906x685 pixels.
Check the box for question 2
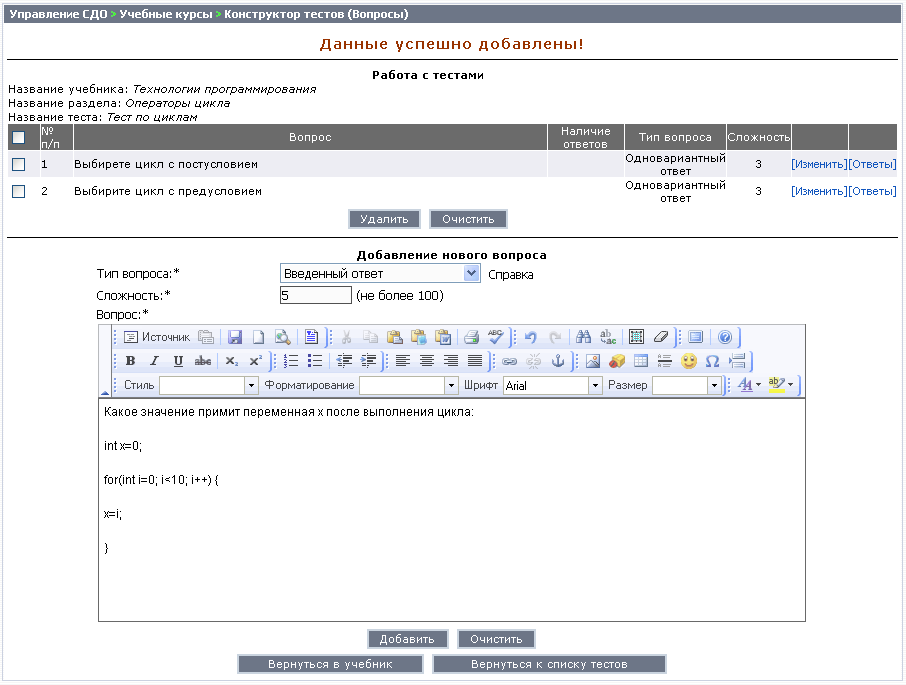(18, 191)
